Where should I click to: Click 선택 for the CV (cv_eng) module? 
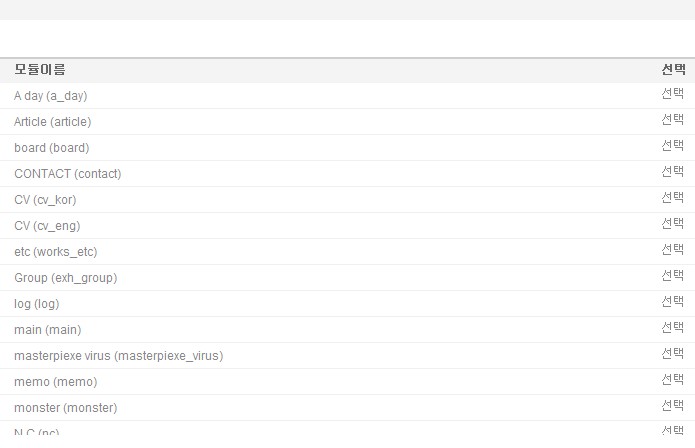(x=672, y=224)
